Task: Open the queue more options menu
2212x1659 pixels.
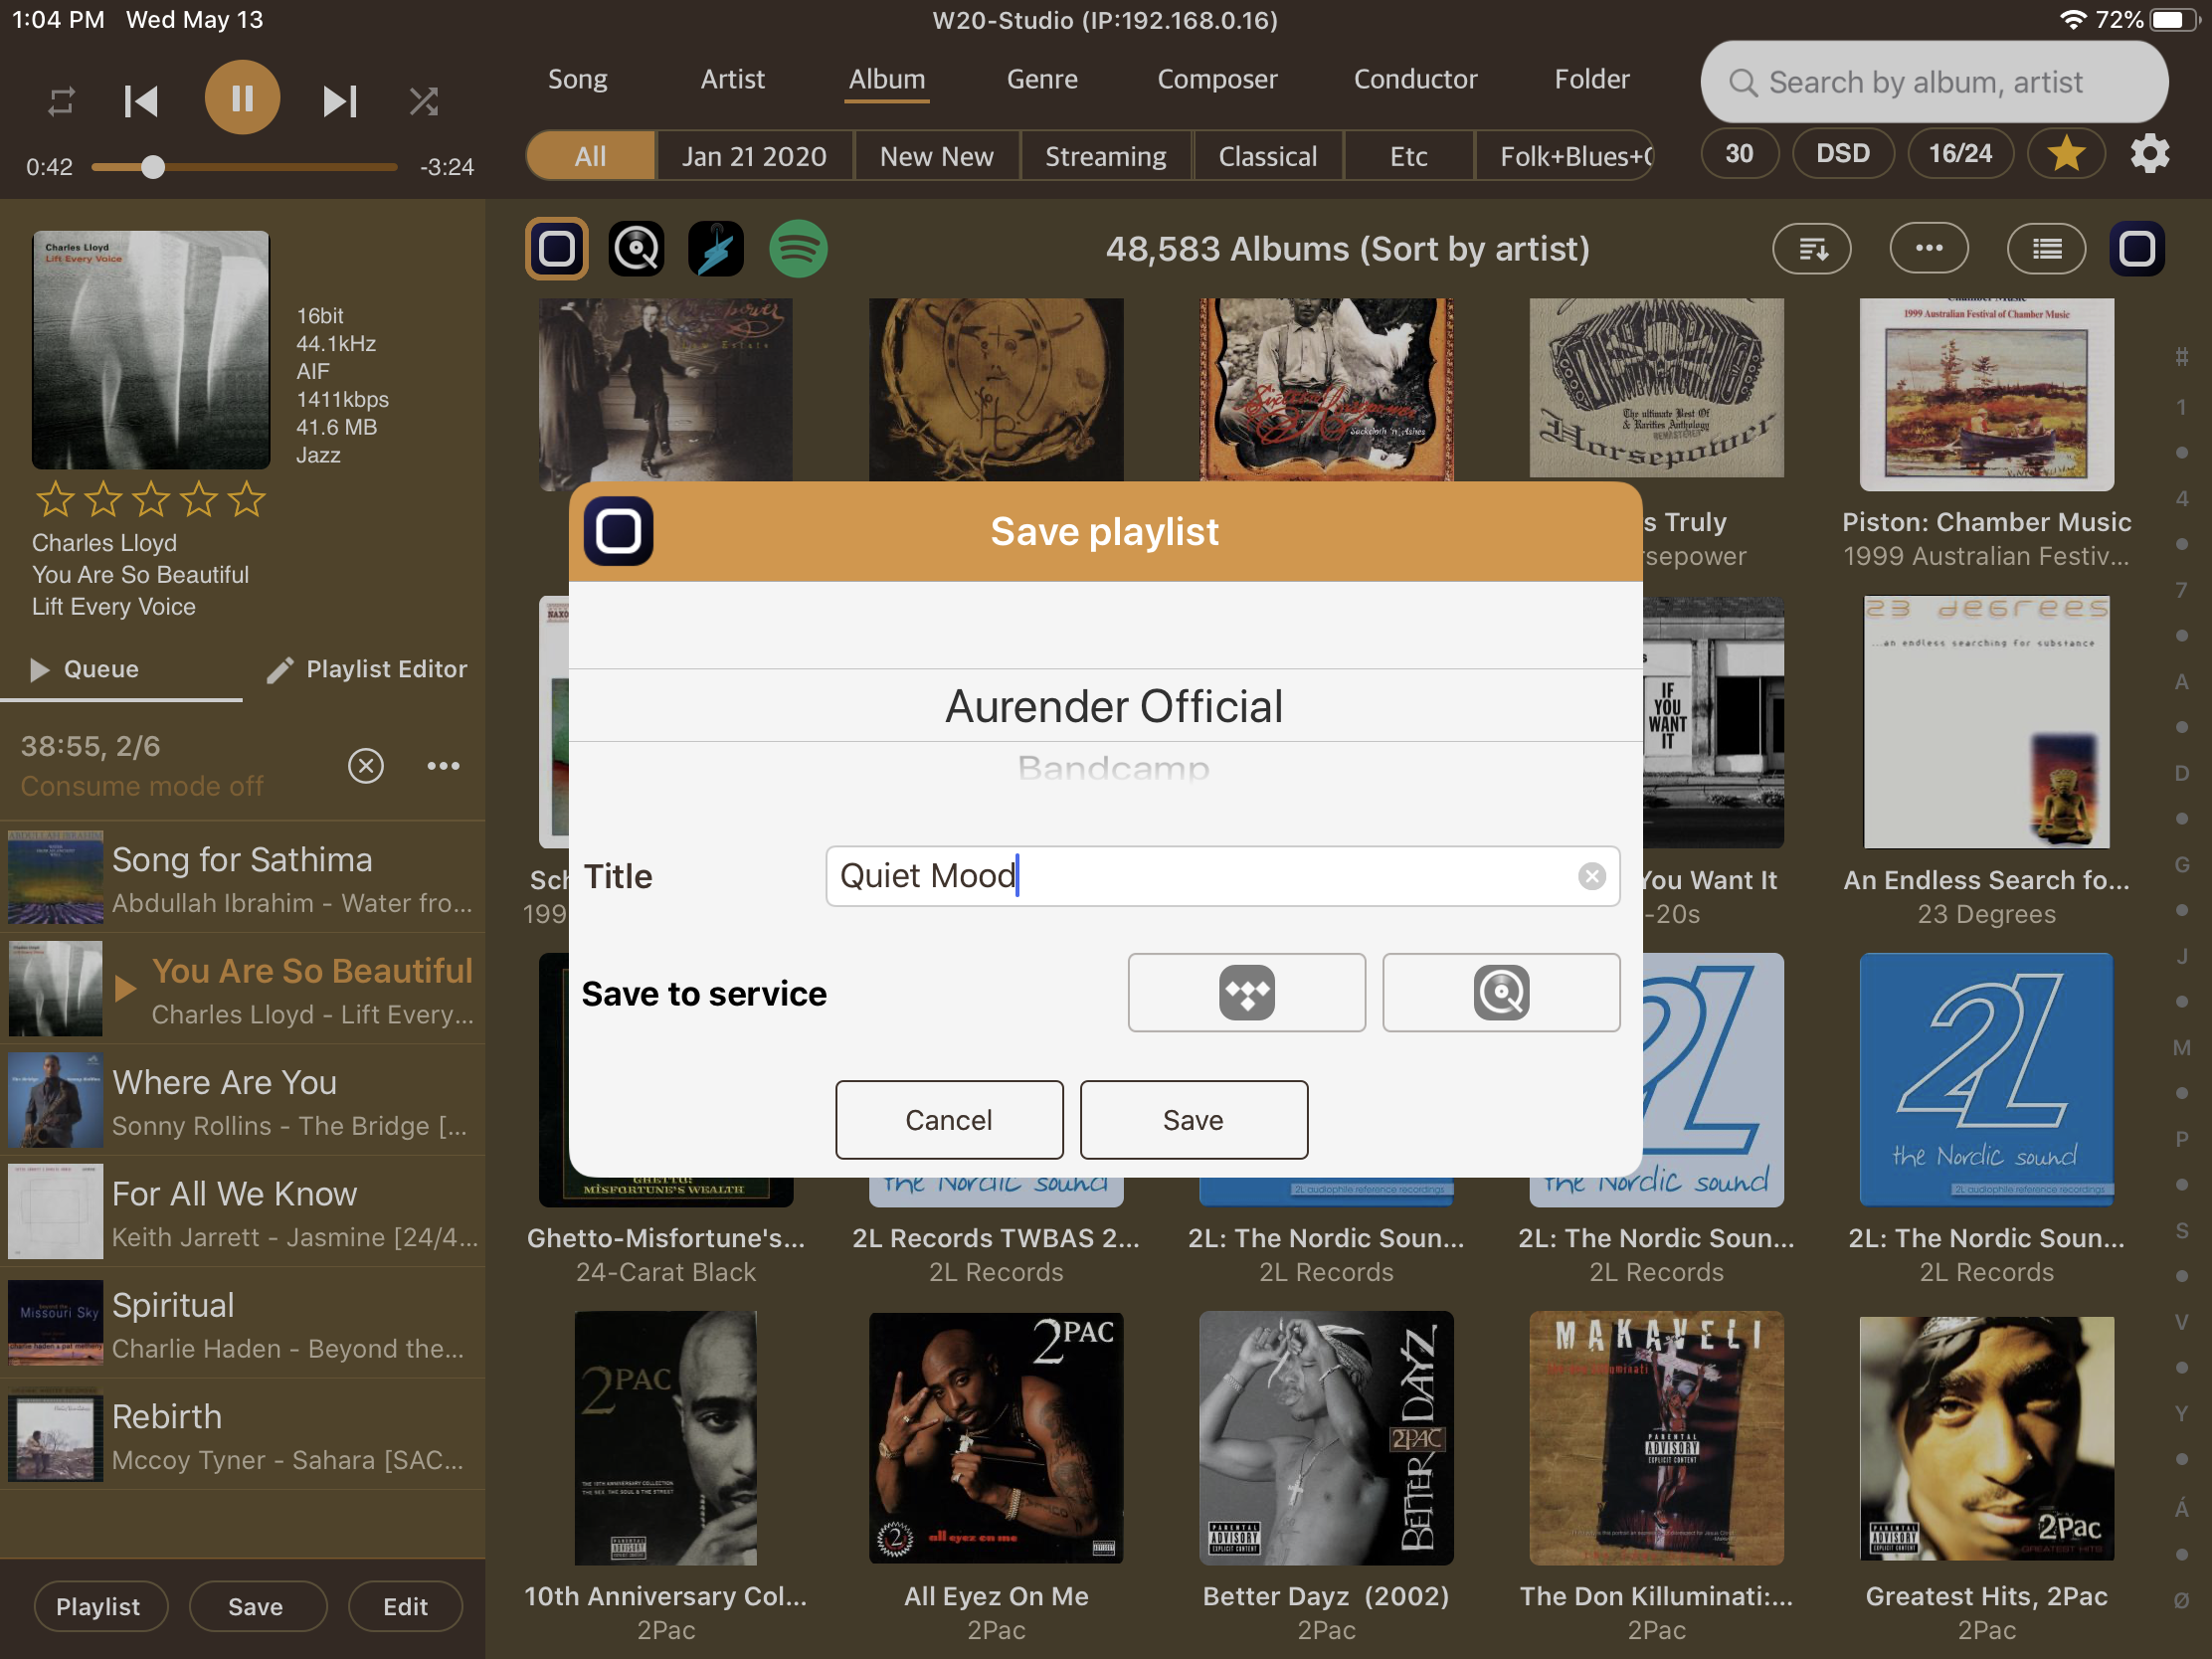Action: click(443, 766)
